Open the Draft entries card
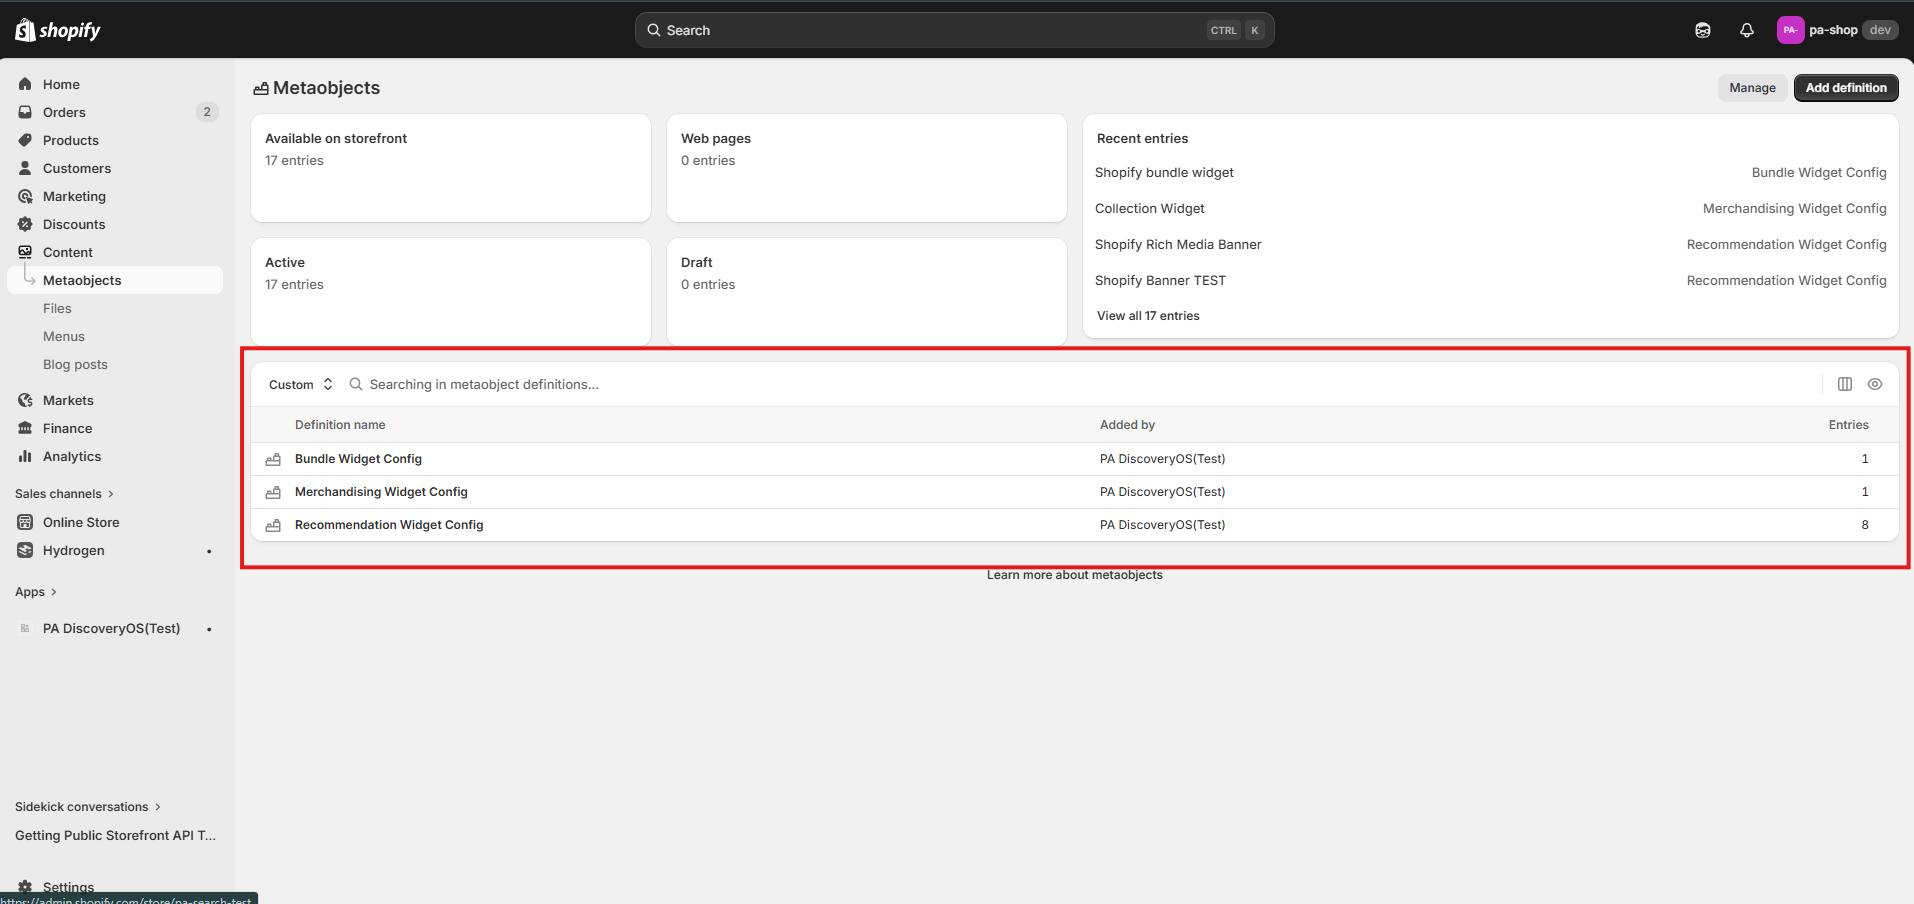1914x904 pixels. pos(867,292)
